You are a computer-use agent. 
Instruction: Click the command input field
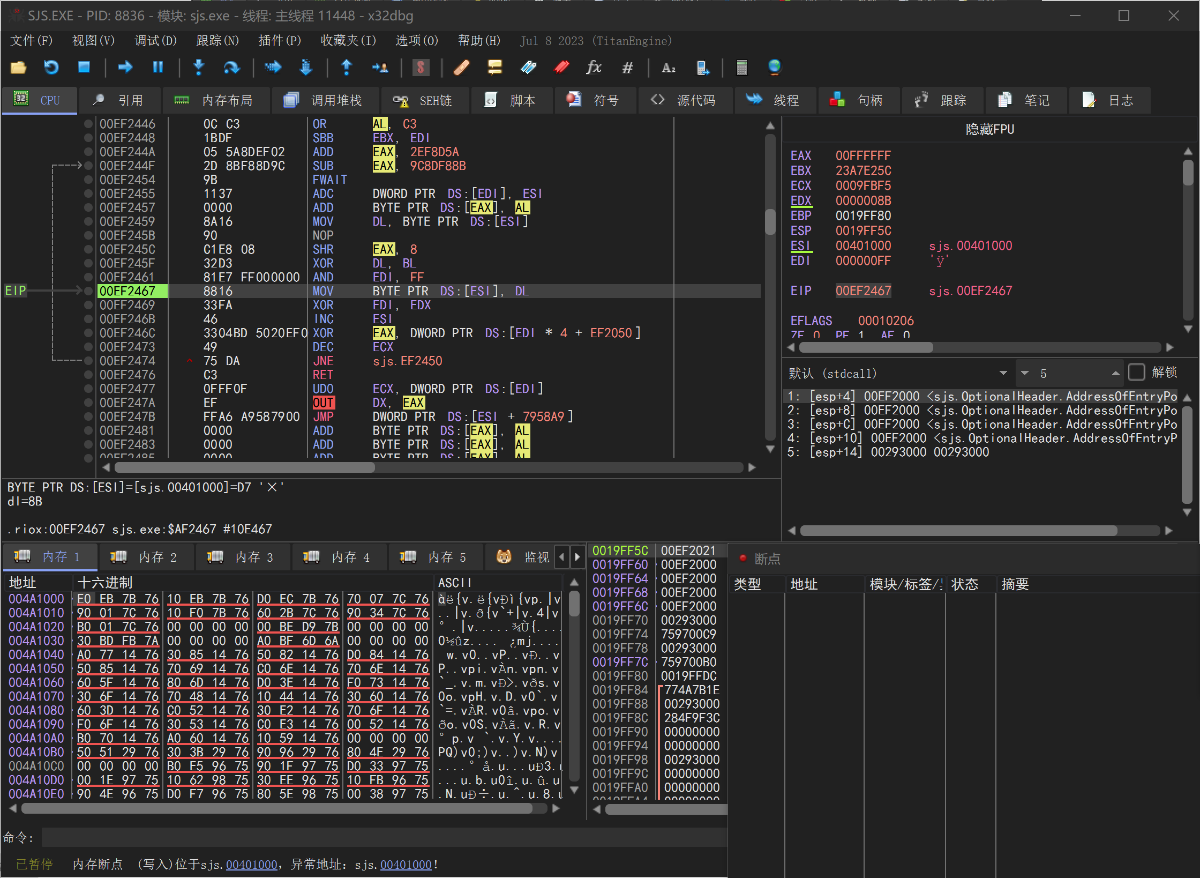click(x=384, y=837)
